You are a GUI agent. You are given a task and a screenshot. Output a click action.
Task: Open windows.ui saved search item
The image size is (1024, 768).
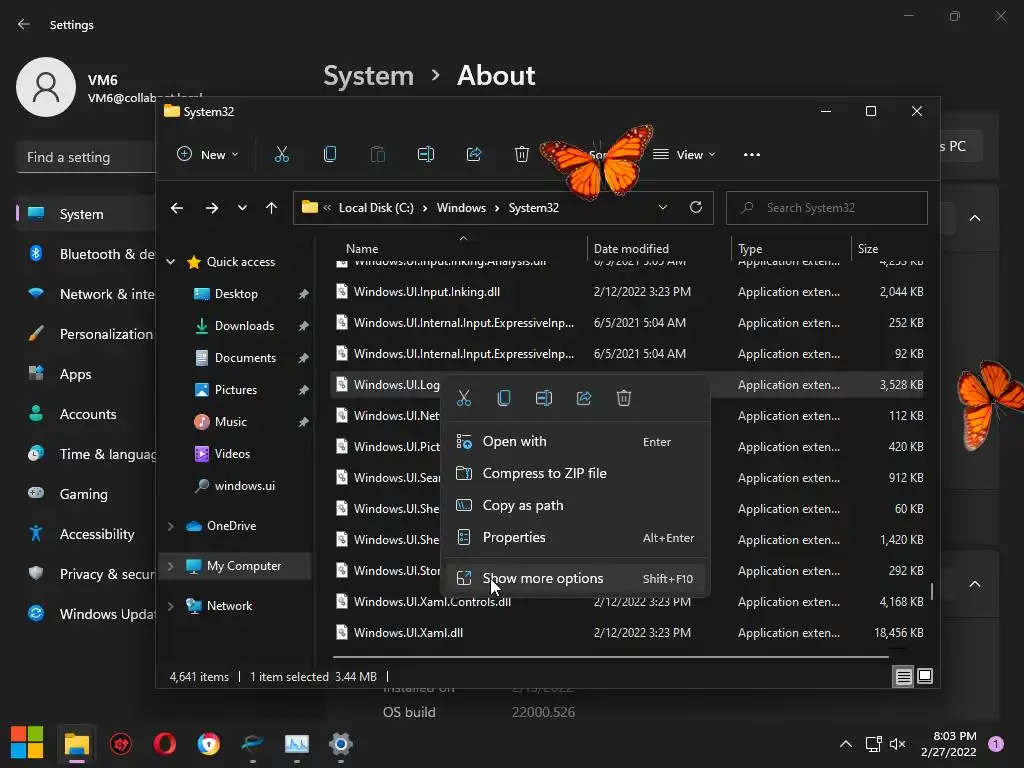244,485
